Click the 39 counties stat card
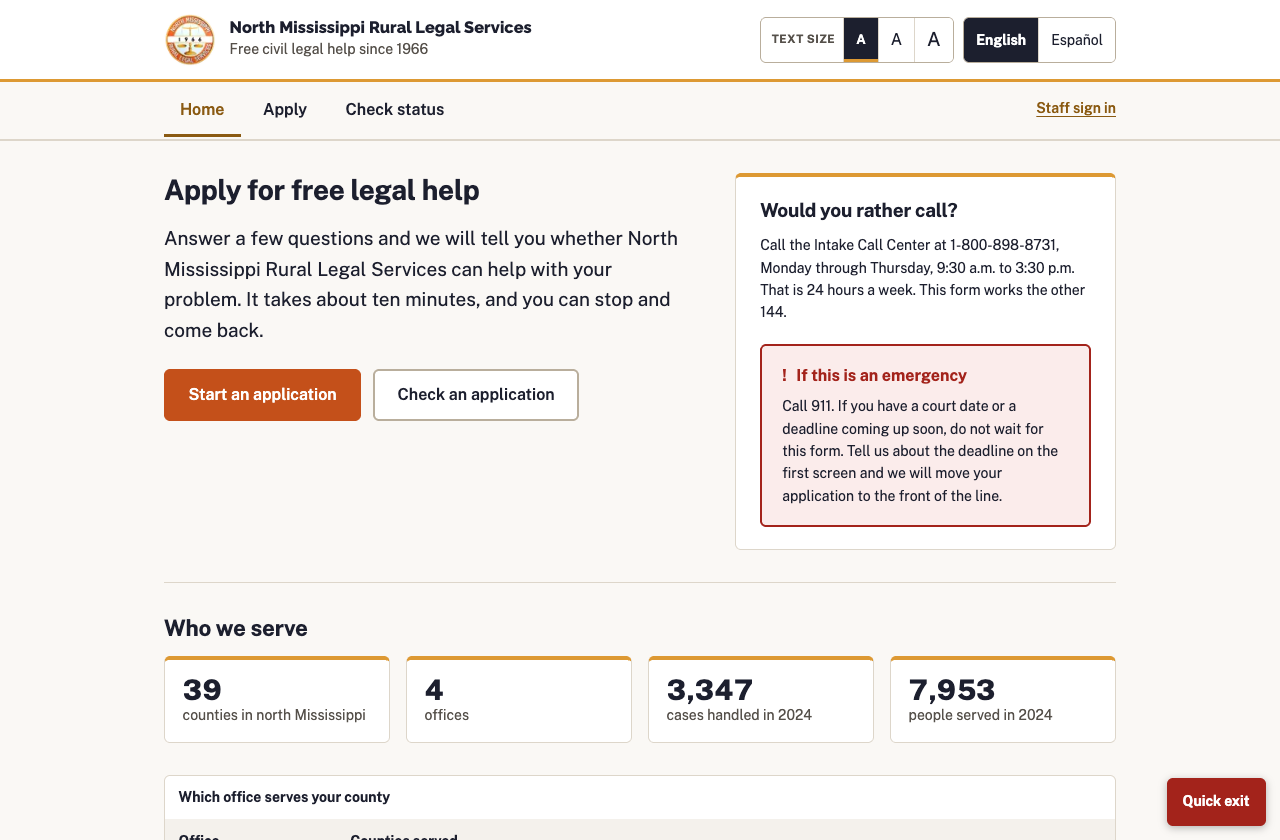Image resolution: width=1280 pixels, height=840 pixels. point(277,700)
